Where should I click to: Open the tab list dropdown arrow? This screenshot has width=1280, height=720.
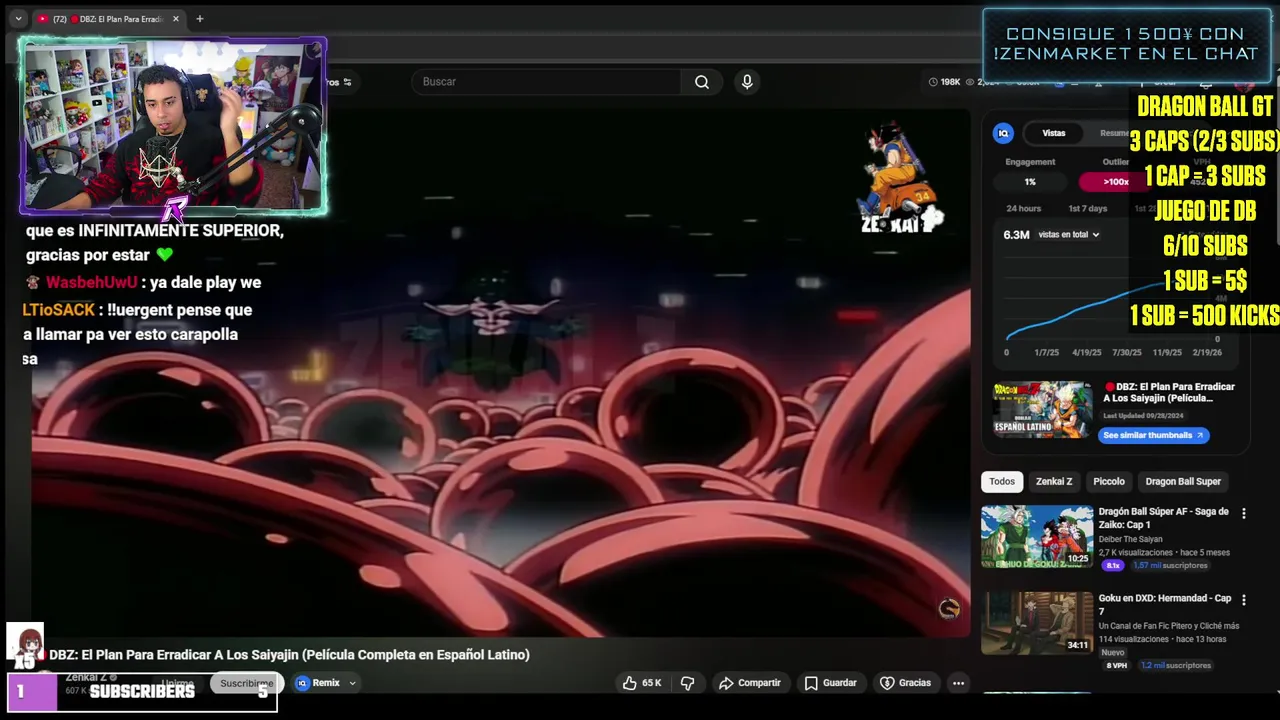point(18,19)
